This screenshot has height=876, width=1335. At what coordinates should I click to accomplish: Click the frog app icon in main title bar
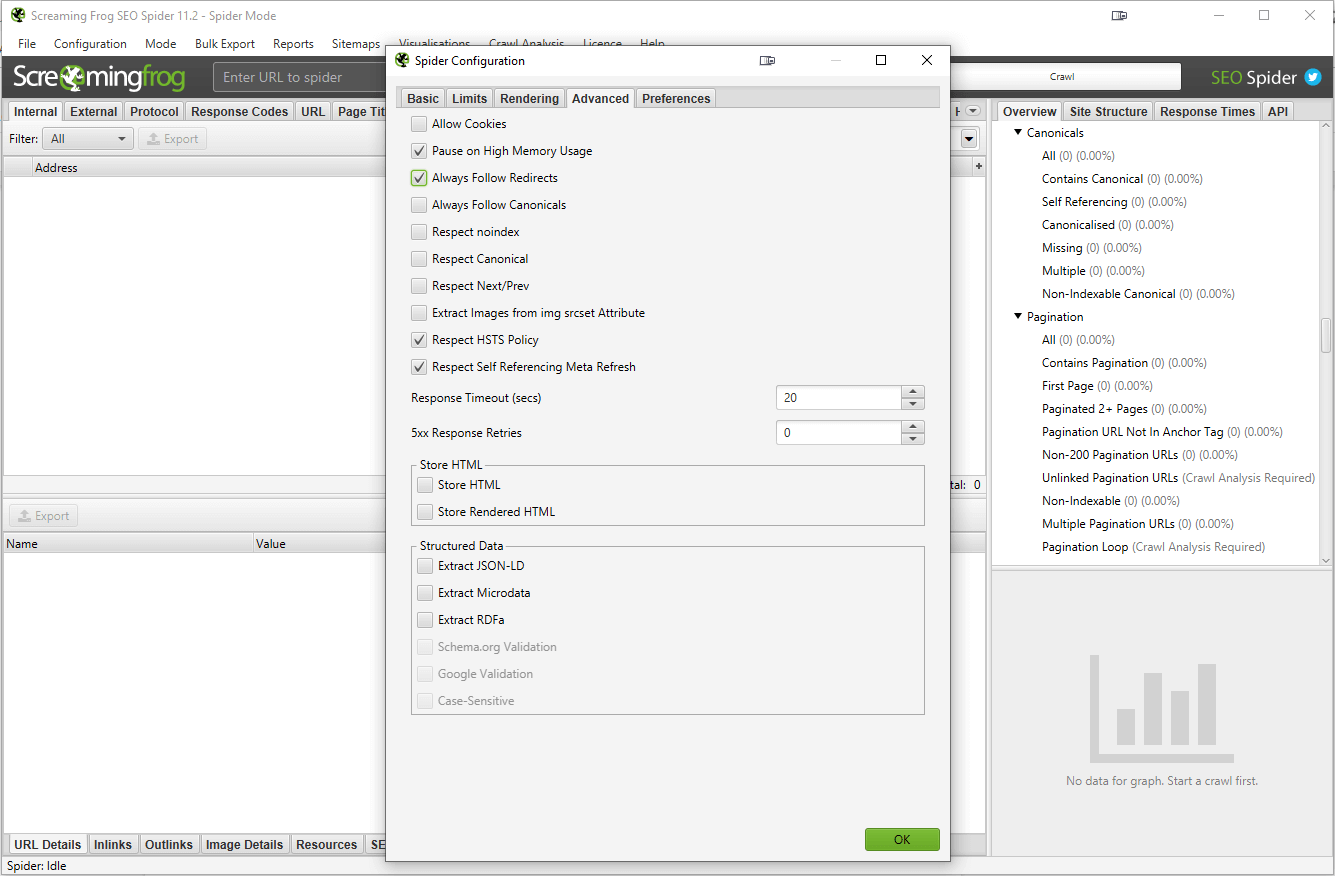[x=18, y=15]
